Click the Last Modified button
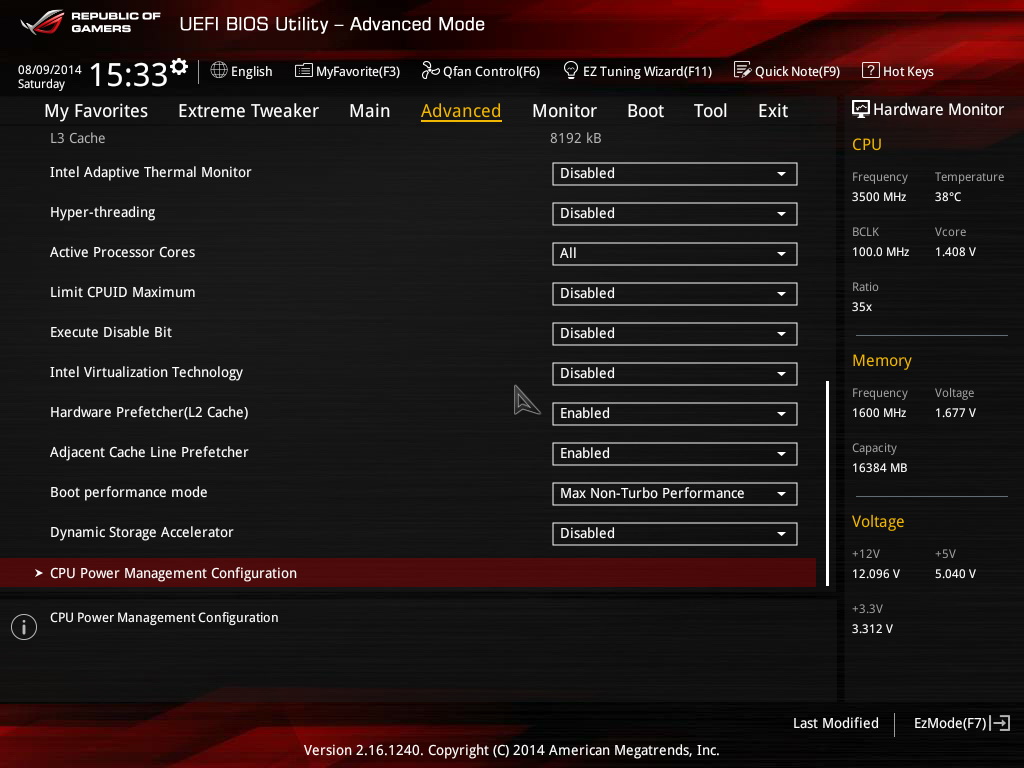Image resolution: width=1024 pixels, height=768 pixels. pos(835,723)
